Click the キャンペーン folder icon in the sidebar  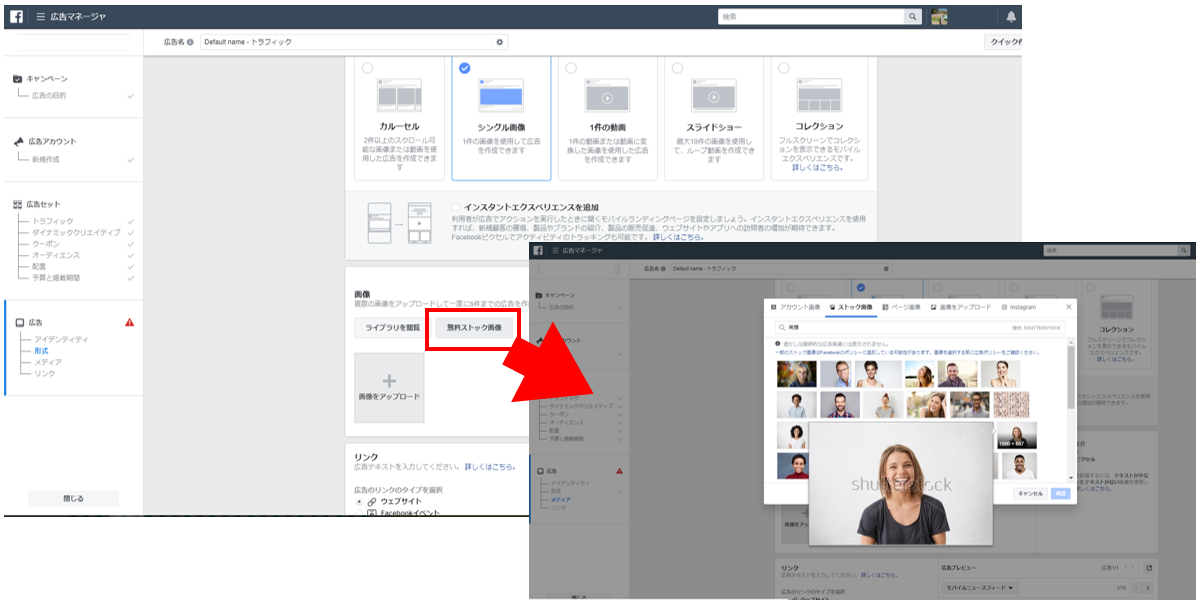point(18,78)
